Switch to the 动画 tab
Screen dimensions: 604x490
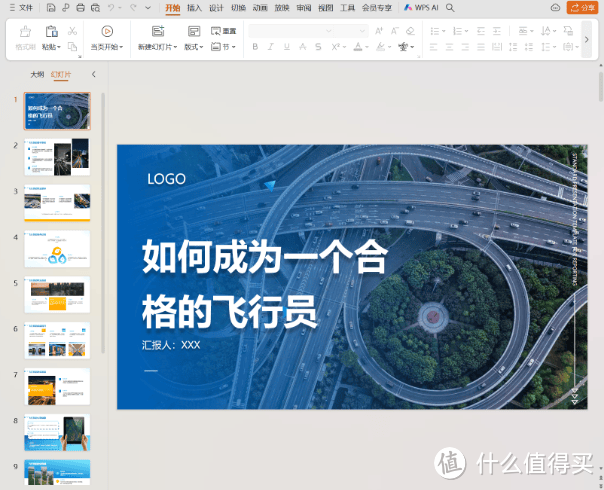[x=260, y=8]
